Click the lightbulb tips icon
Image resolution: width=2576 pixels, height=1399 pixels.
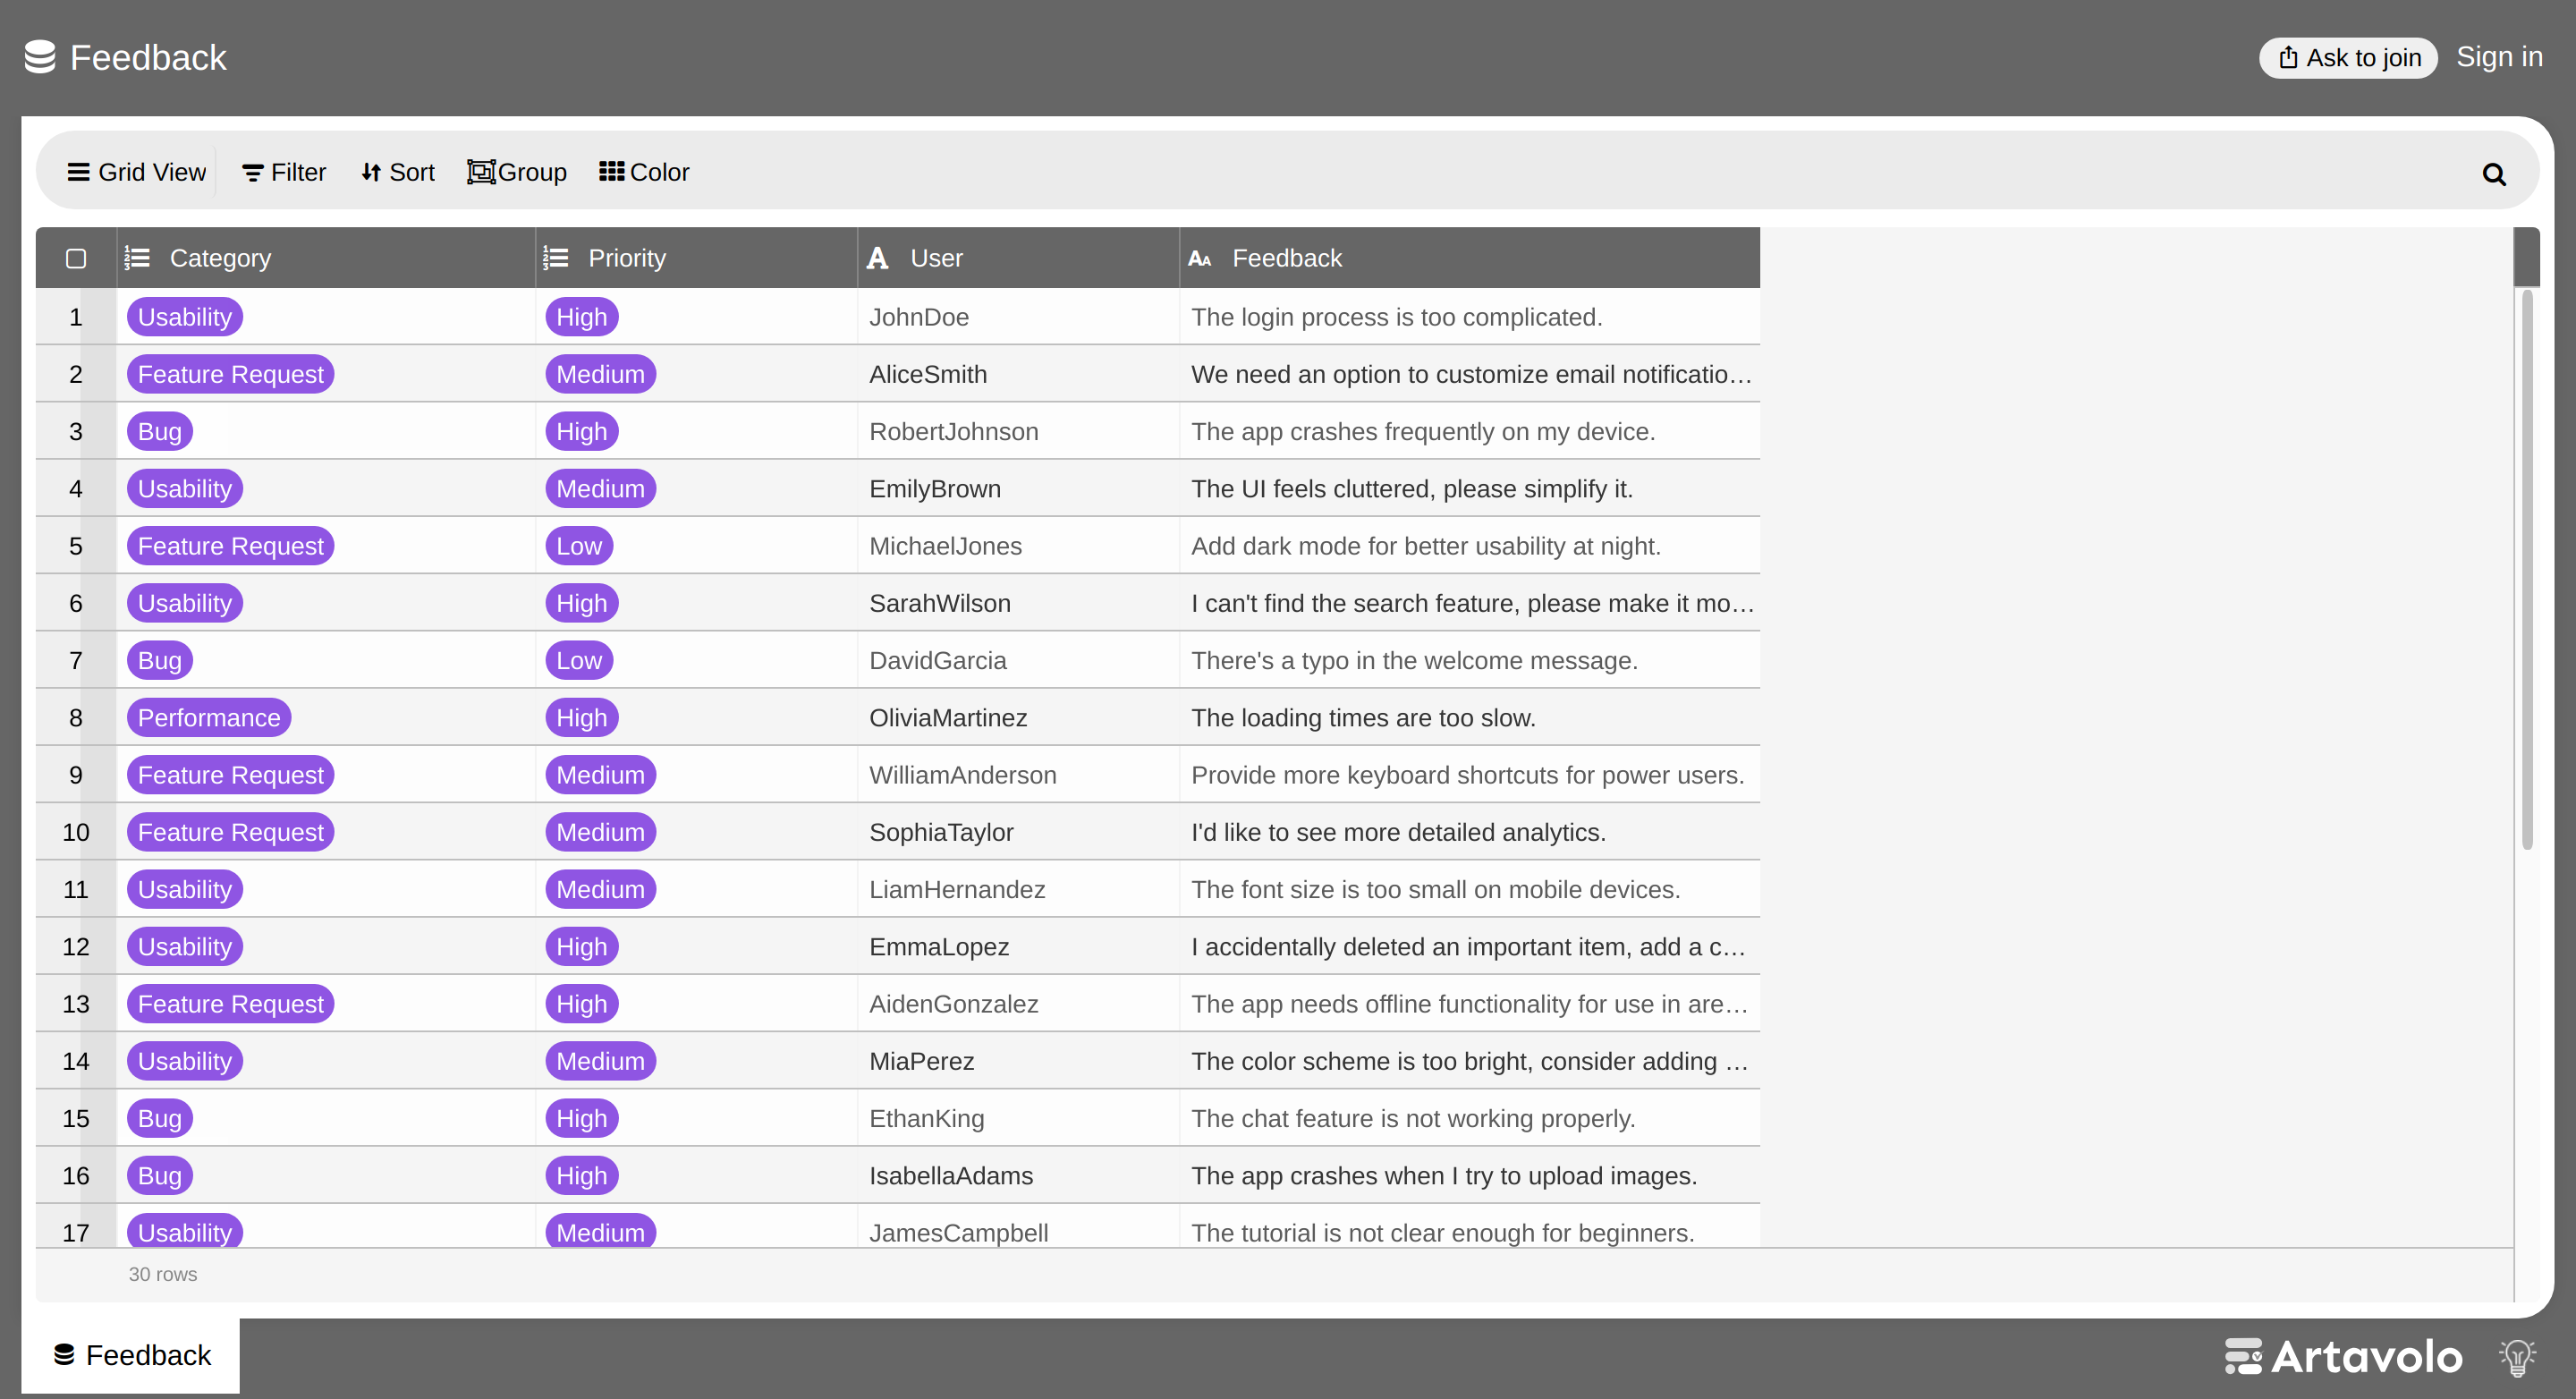2517,1357
